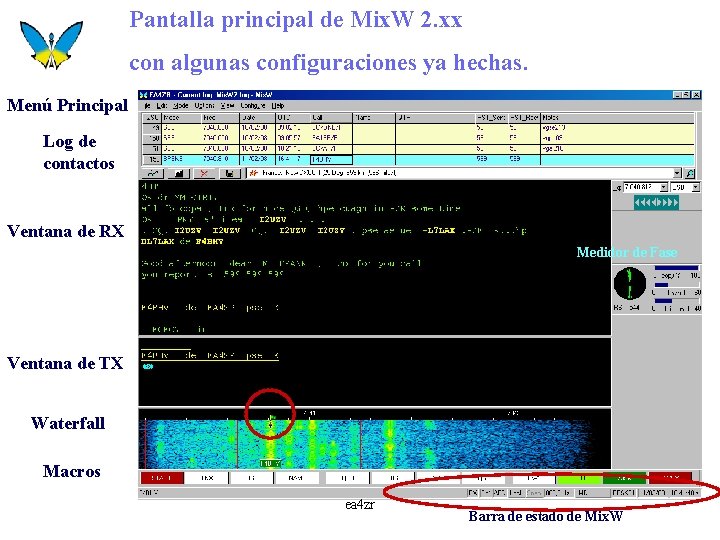Click the highlighted DL7LAK callsign in RX window

[157, 242]
